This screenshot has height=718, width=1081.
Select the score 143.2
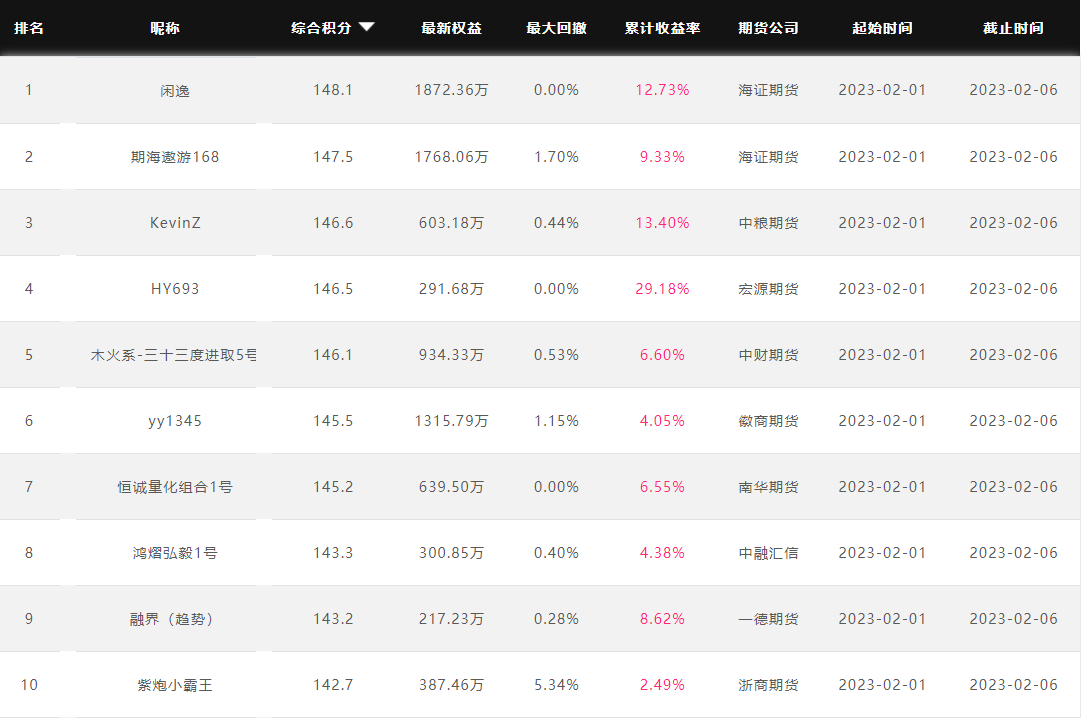point(333,619)
